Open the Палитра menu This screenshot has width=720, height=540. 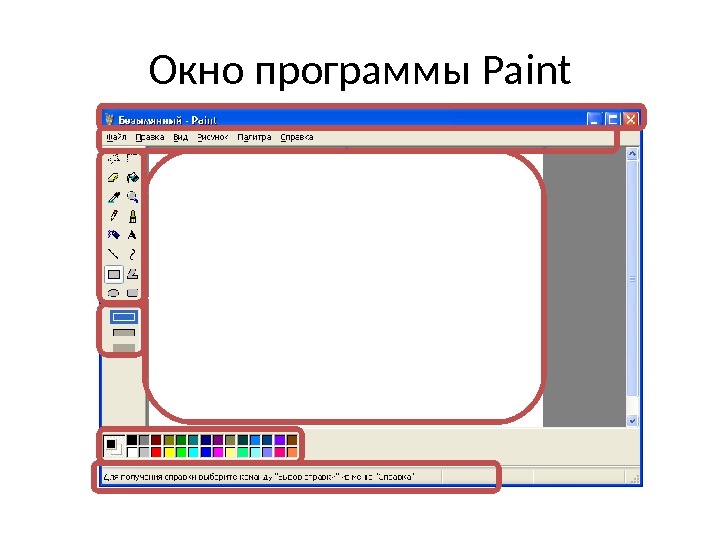[254, 137]
